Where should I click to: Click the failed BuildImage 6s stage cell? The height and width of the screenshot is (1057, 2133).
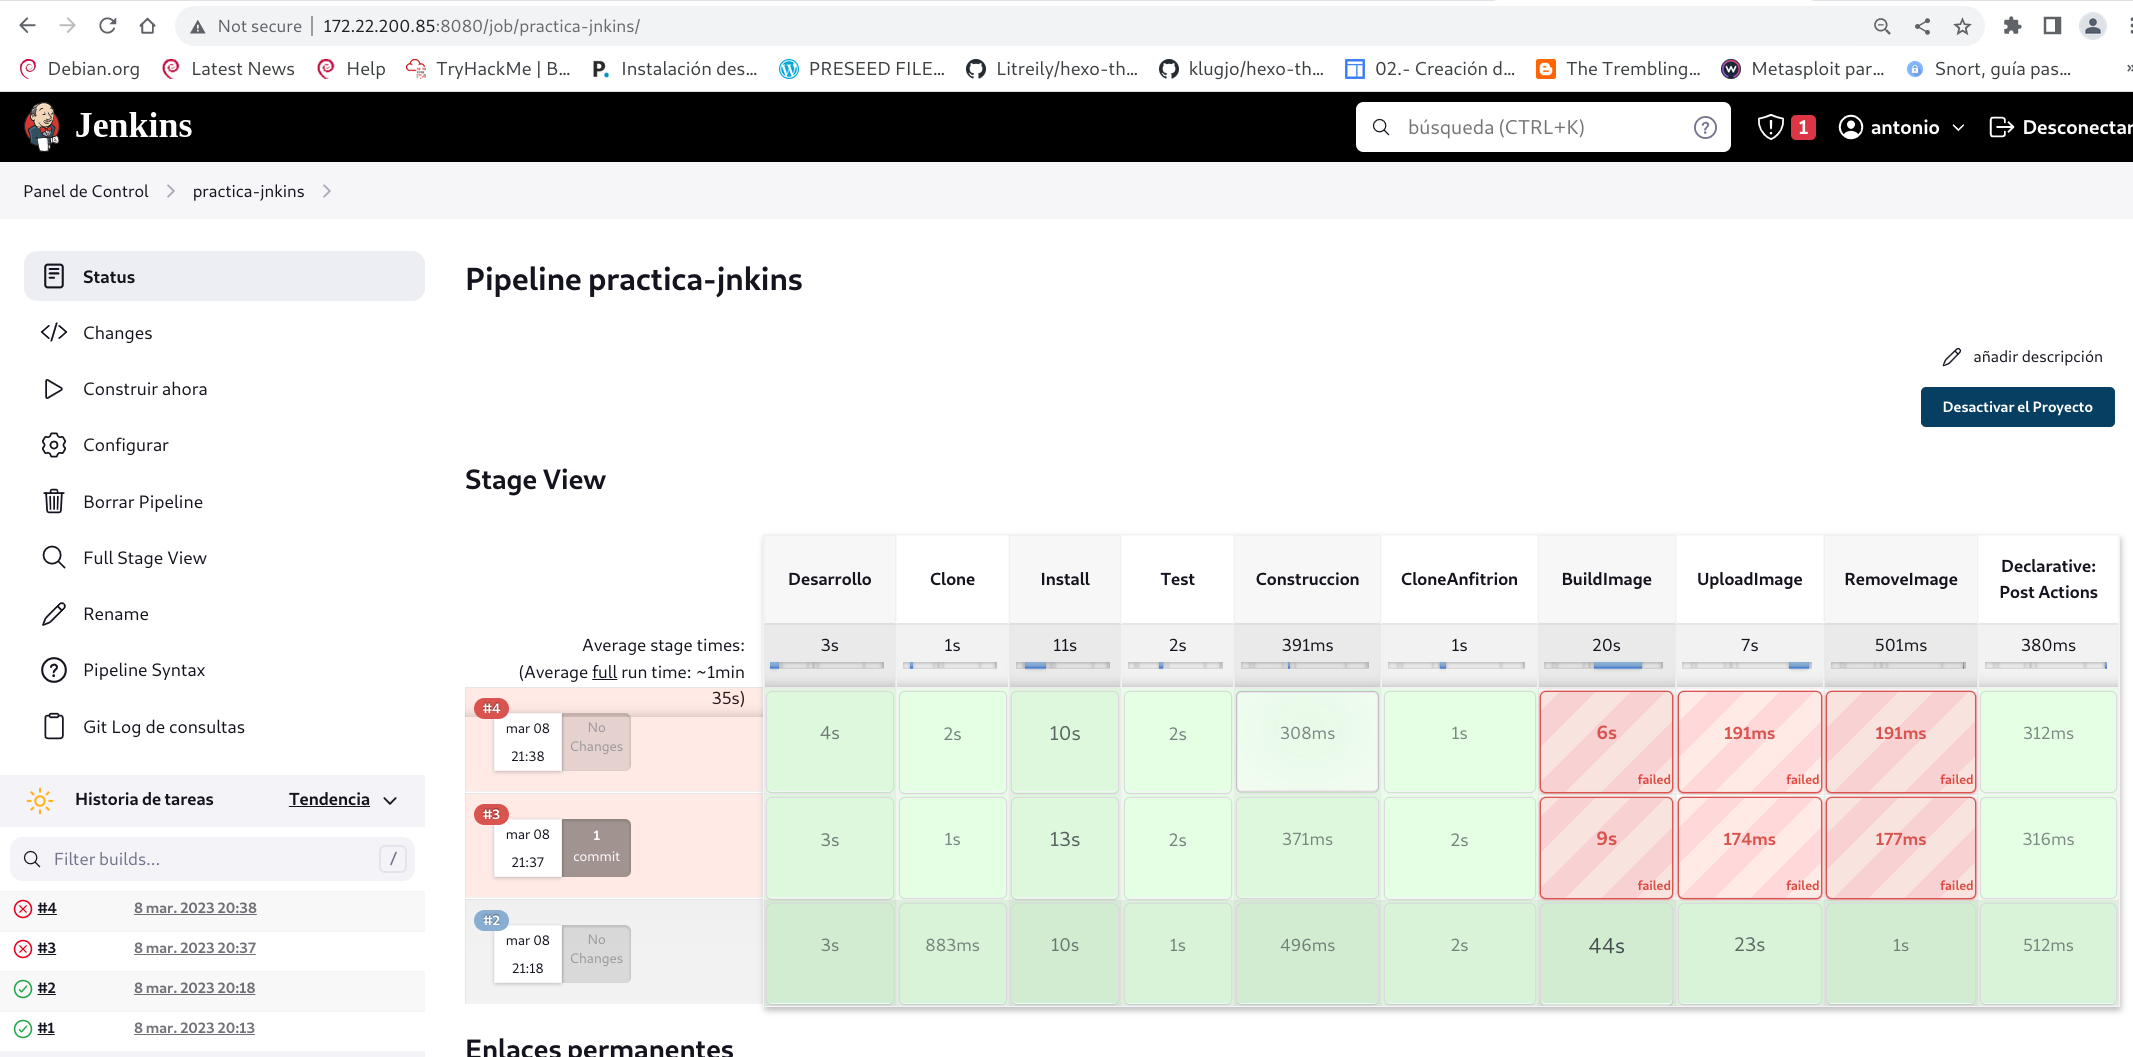(1606, 740)
